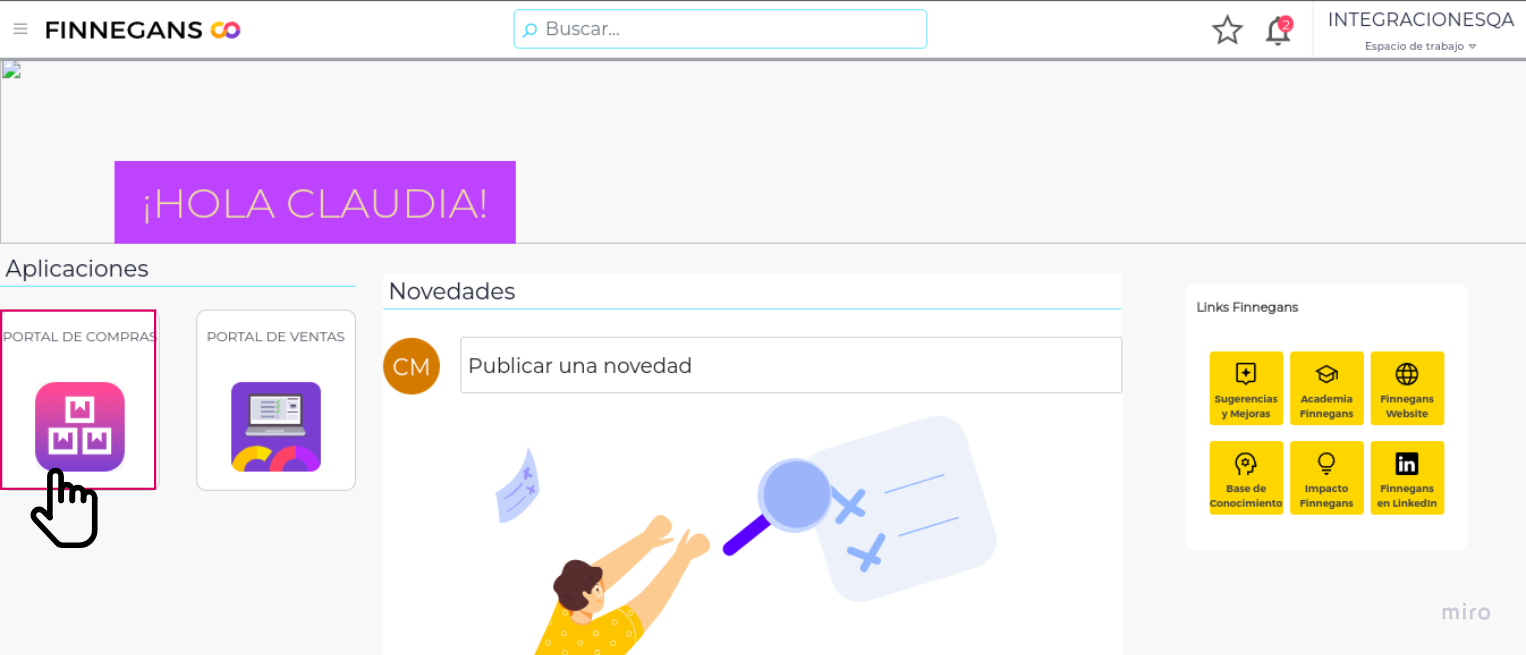Click the CM user avatar

click(411, 366)
